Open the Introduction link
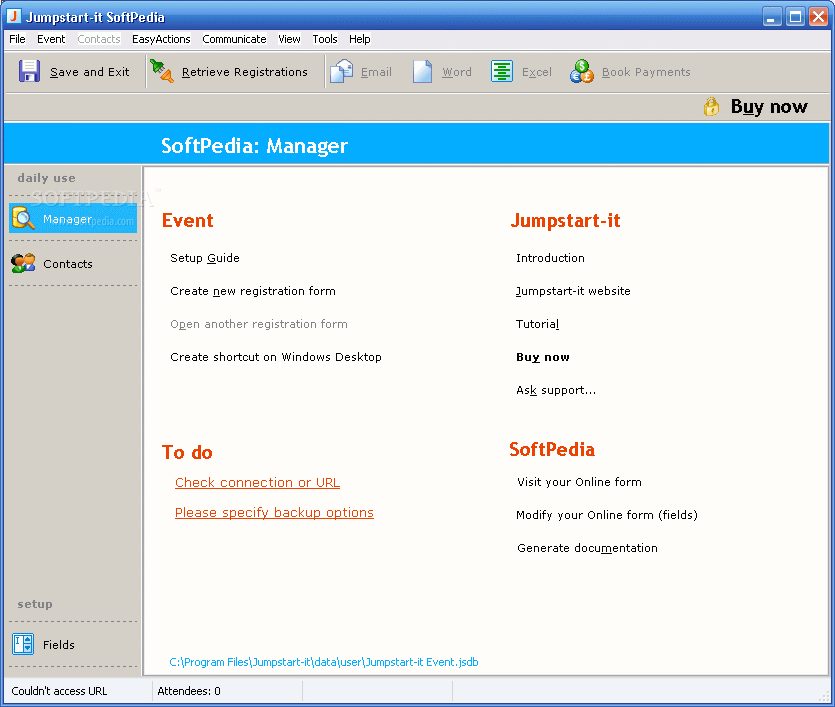The width and height of the screenshot is (835, 707). 550,258
